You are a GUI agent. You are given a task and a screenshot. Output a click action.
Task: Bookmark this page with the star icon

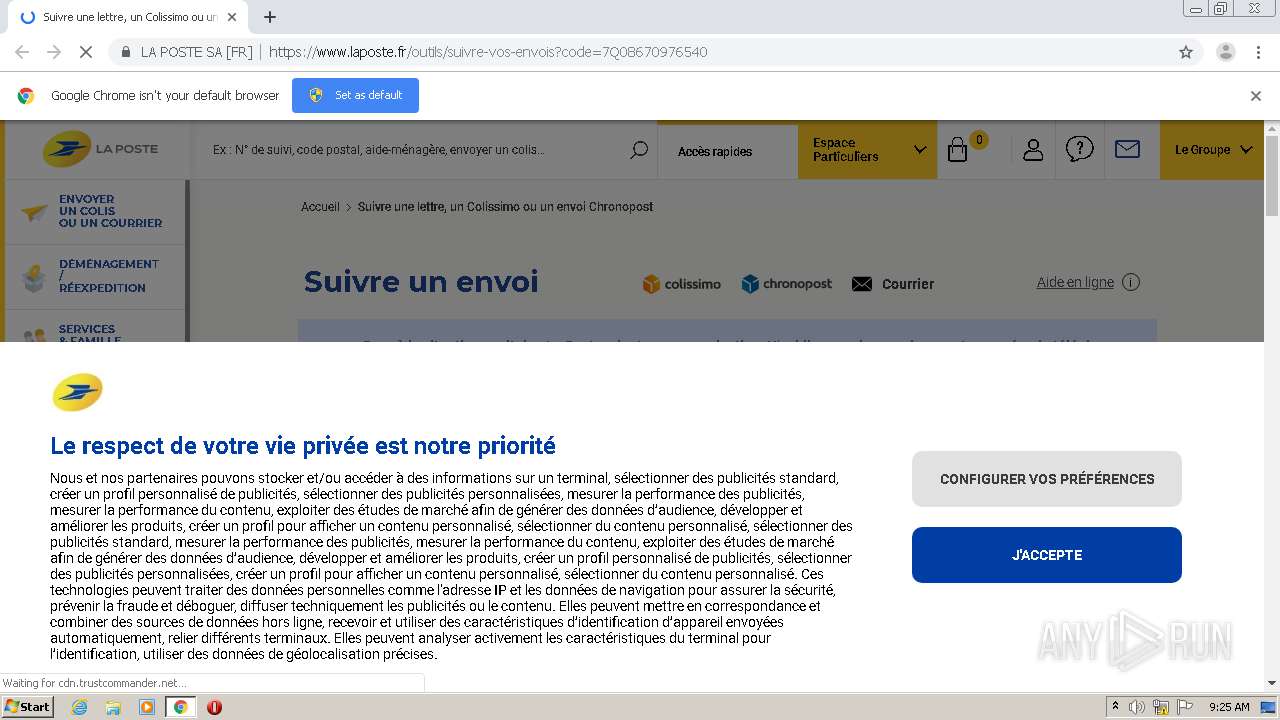tap(1186, 52)
